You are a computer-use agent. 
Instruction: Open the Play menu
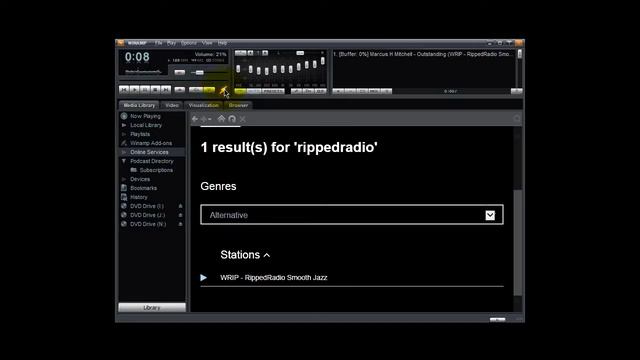(x=171, y=43)
